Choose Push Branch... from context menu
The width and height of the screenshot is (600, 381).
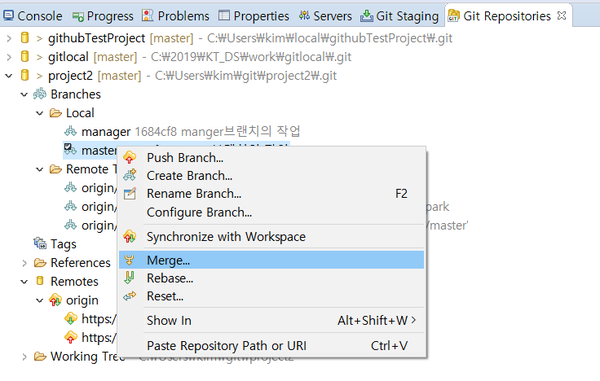[x=271, y=158]
